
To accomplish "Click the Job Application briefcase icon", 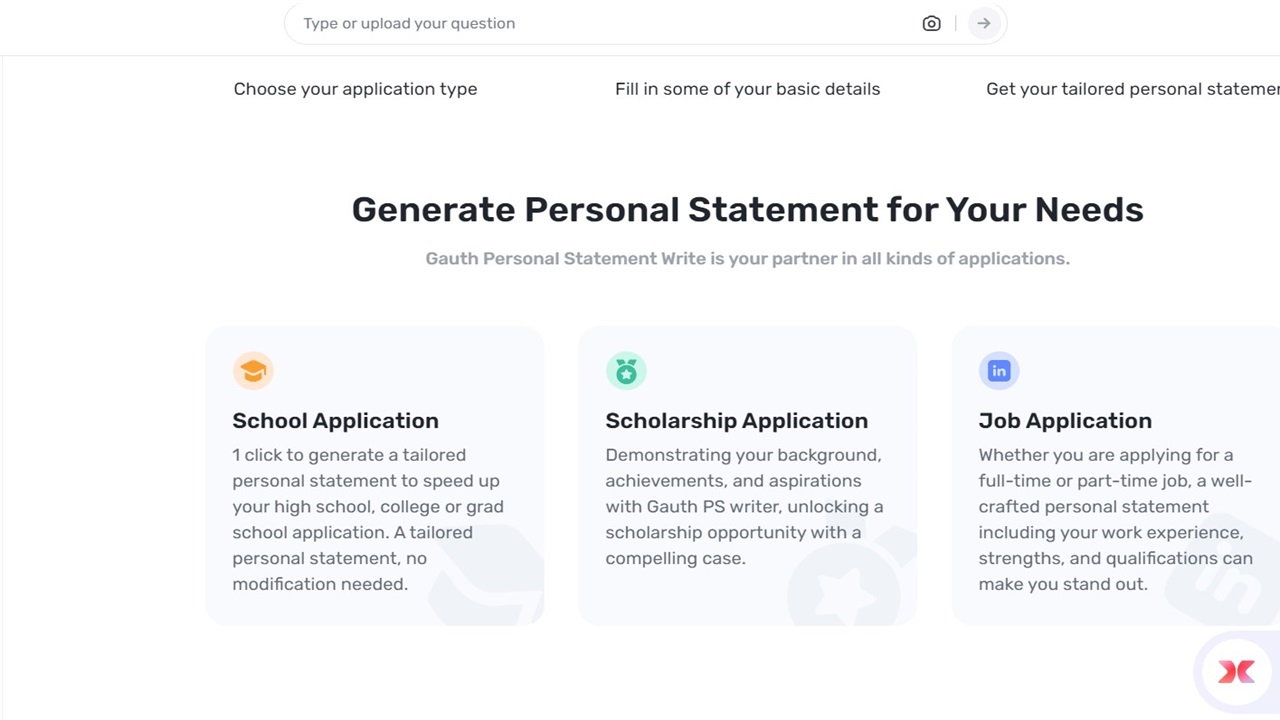I will tap(999, 371).
